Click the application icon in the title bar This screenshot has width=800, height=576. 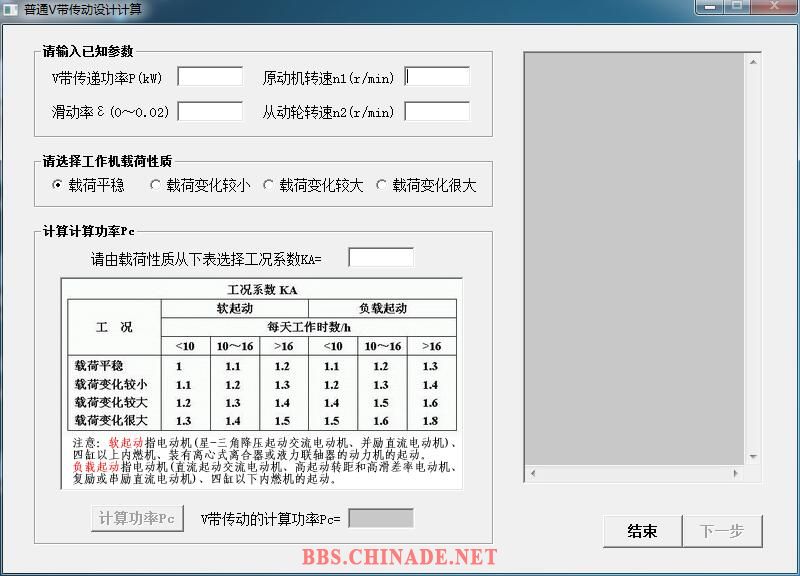[x=11, y=9]
